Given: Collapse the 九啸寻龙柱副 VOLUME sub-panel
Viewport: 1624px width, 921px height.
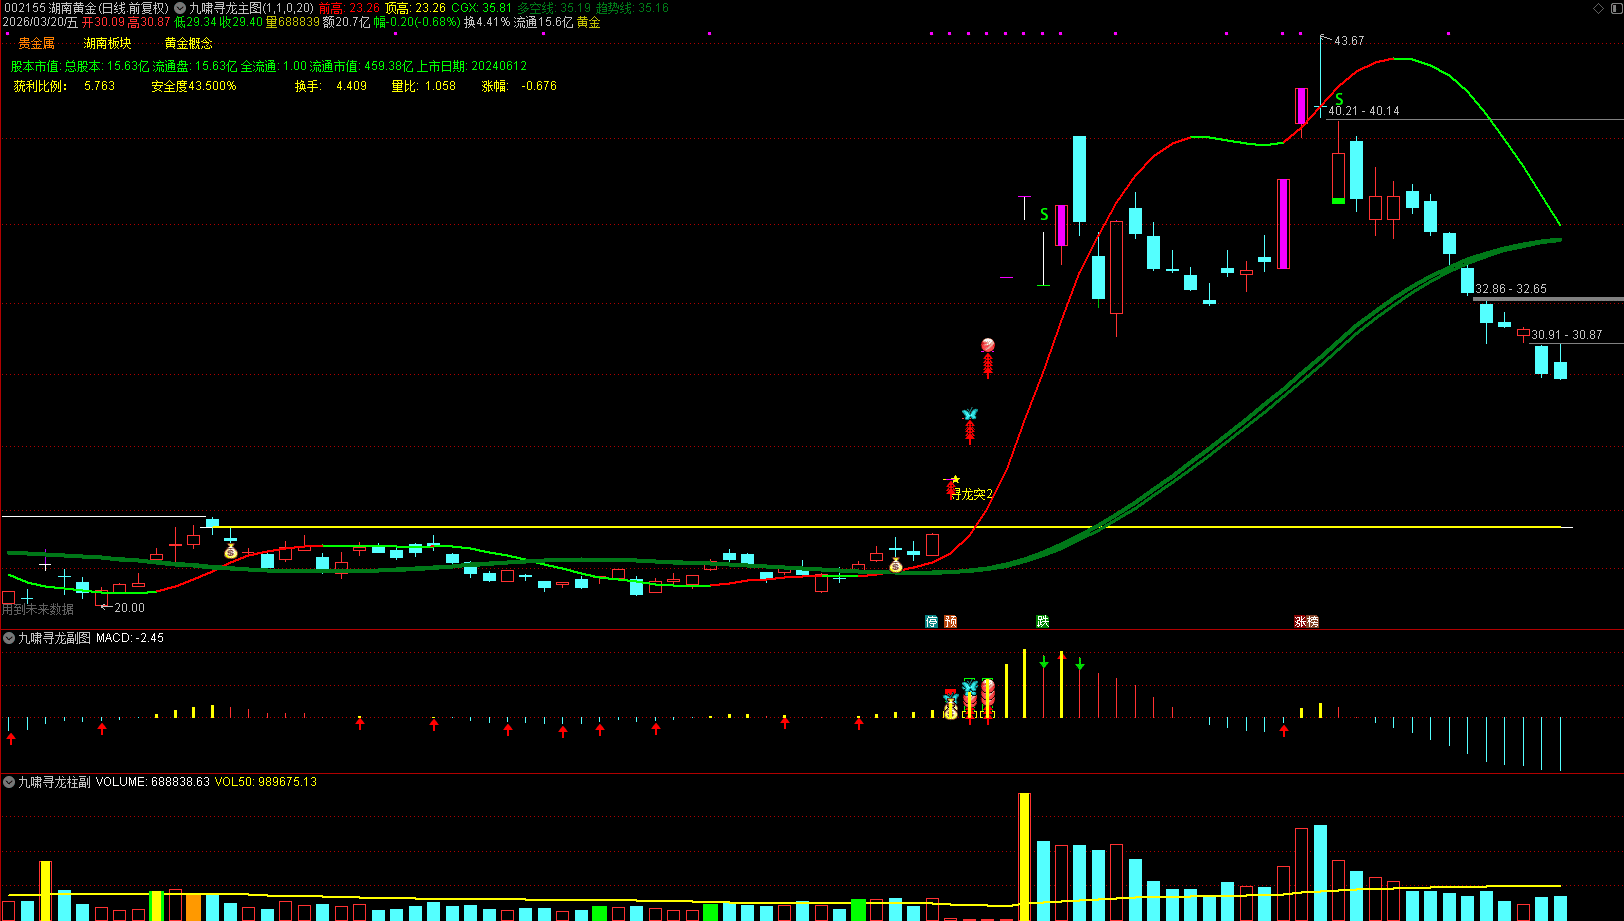Looking at the screenshot, I should (9, 782).
